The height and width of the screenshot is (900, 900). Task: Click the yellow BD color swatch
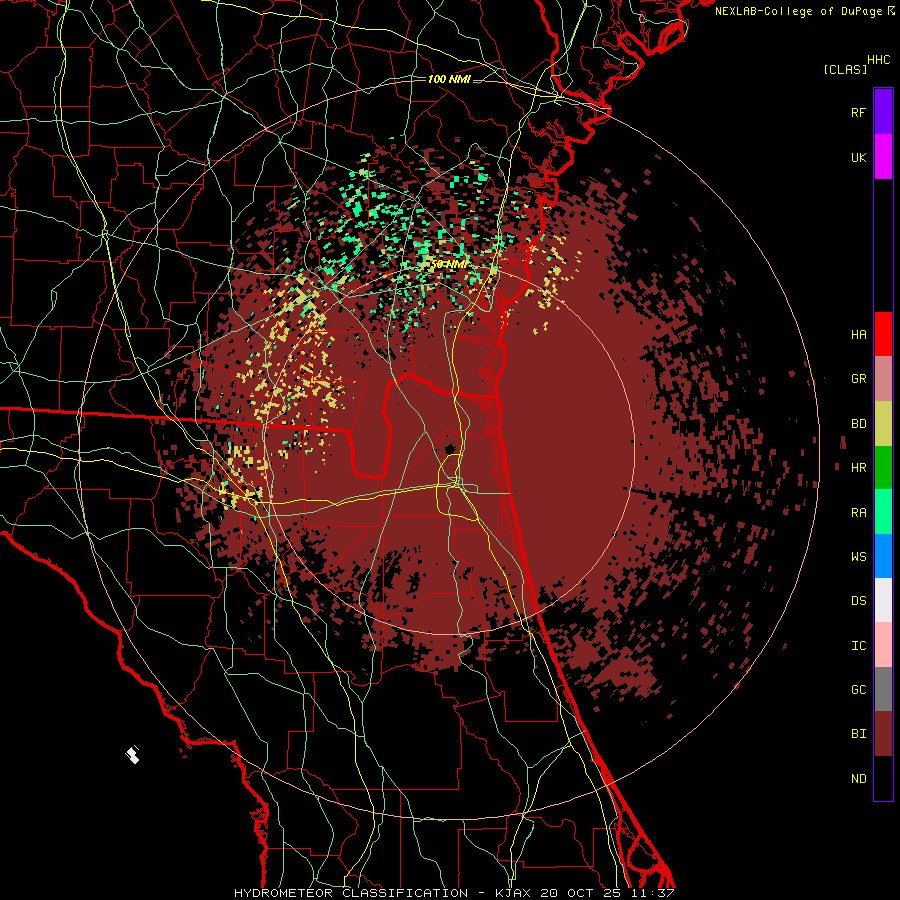pyautogui.click(x=883, y=424)
